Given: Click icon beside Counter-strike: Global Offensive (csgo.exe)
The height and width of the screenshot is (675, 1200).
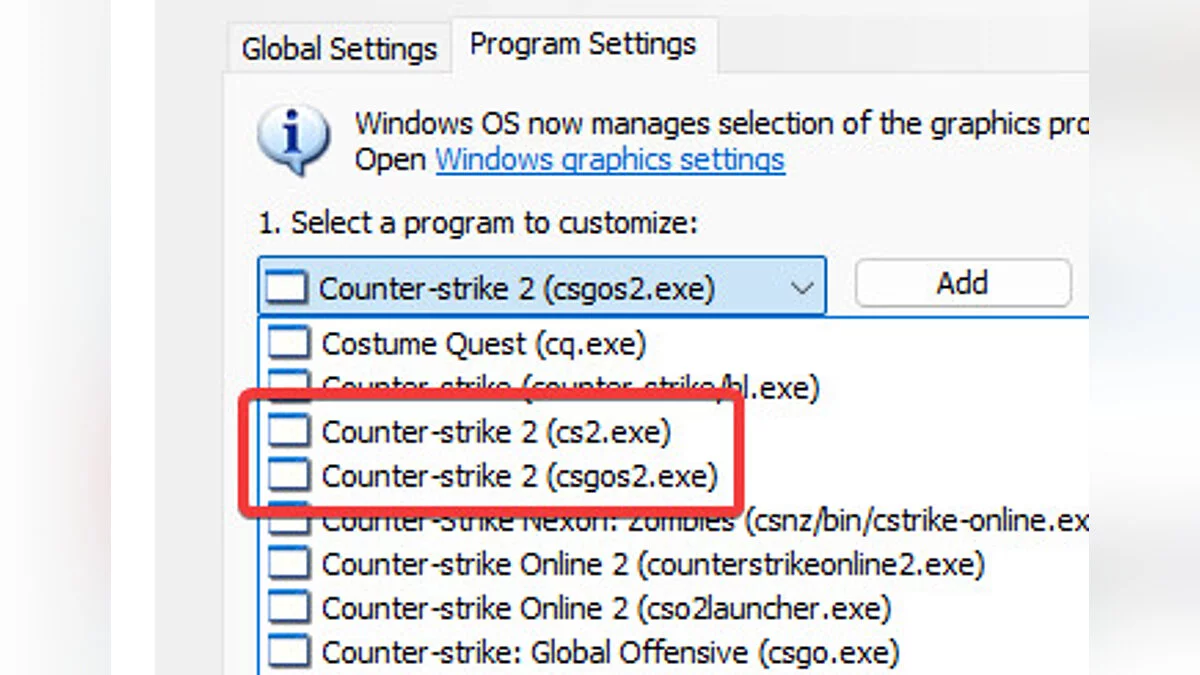Looking at the screenshot, I should [x=289, y=652].
